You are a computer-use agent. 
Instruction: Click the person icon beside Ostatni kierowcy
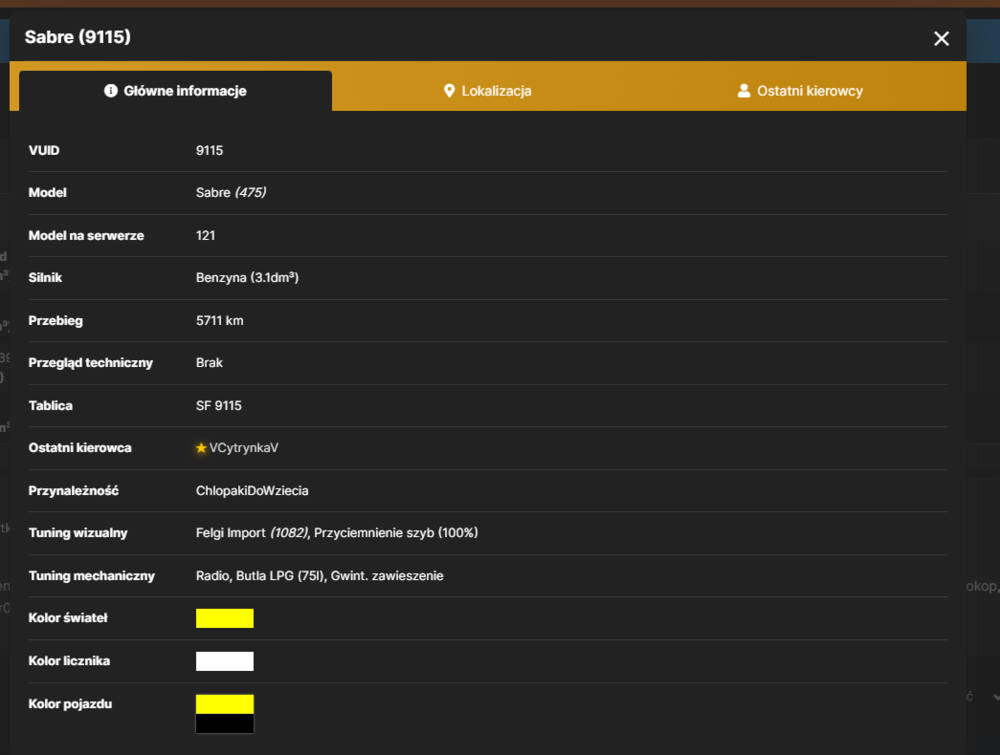coord(744,91)
